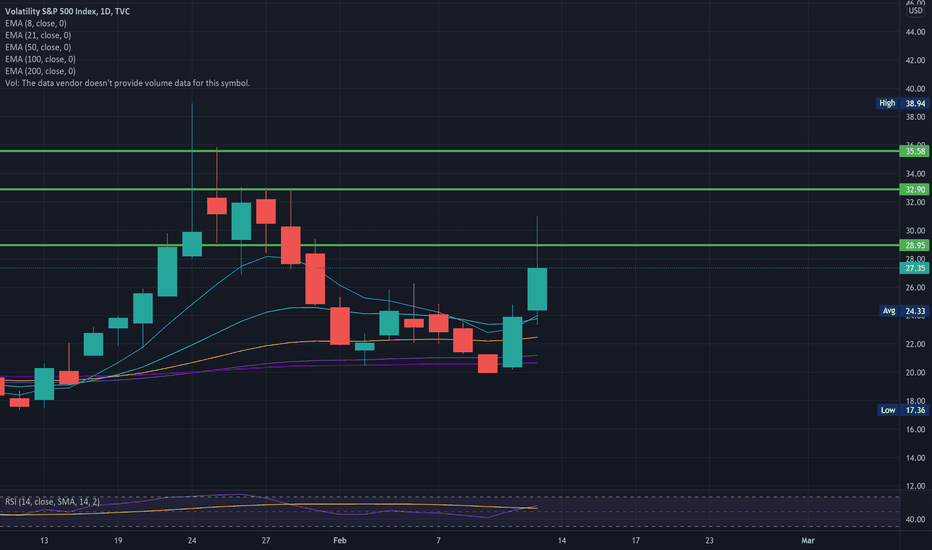932x550 pixels.
Task: Select the 35.58 green line price label
Action: [914, 151]
